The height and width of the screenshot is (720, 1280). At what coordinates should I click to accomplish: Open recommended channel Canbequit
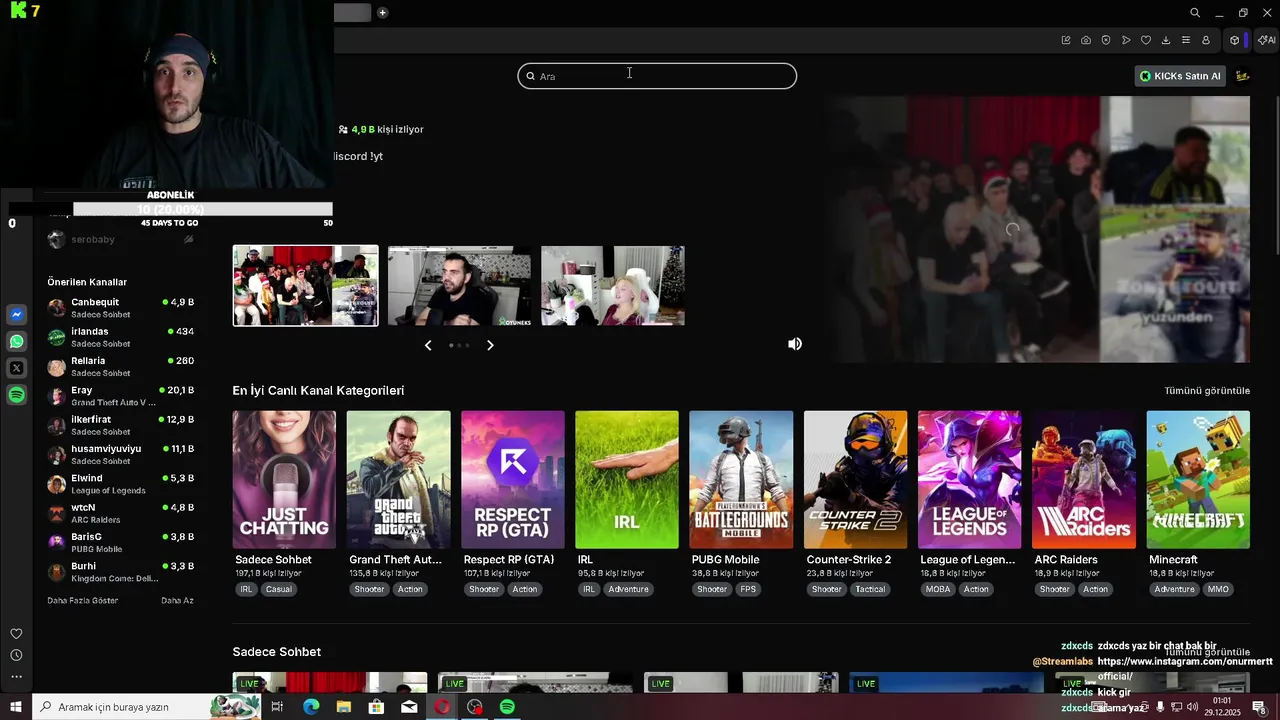click(121, 308)
